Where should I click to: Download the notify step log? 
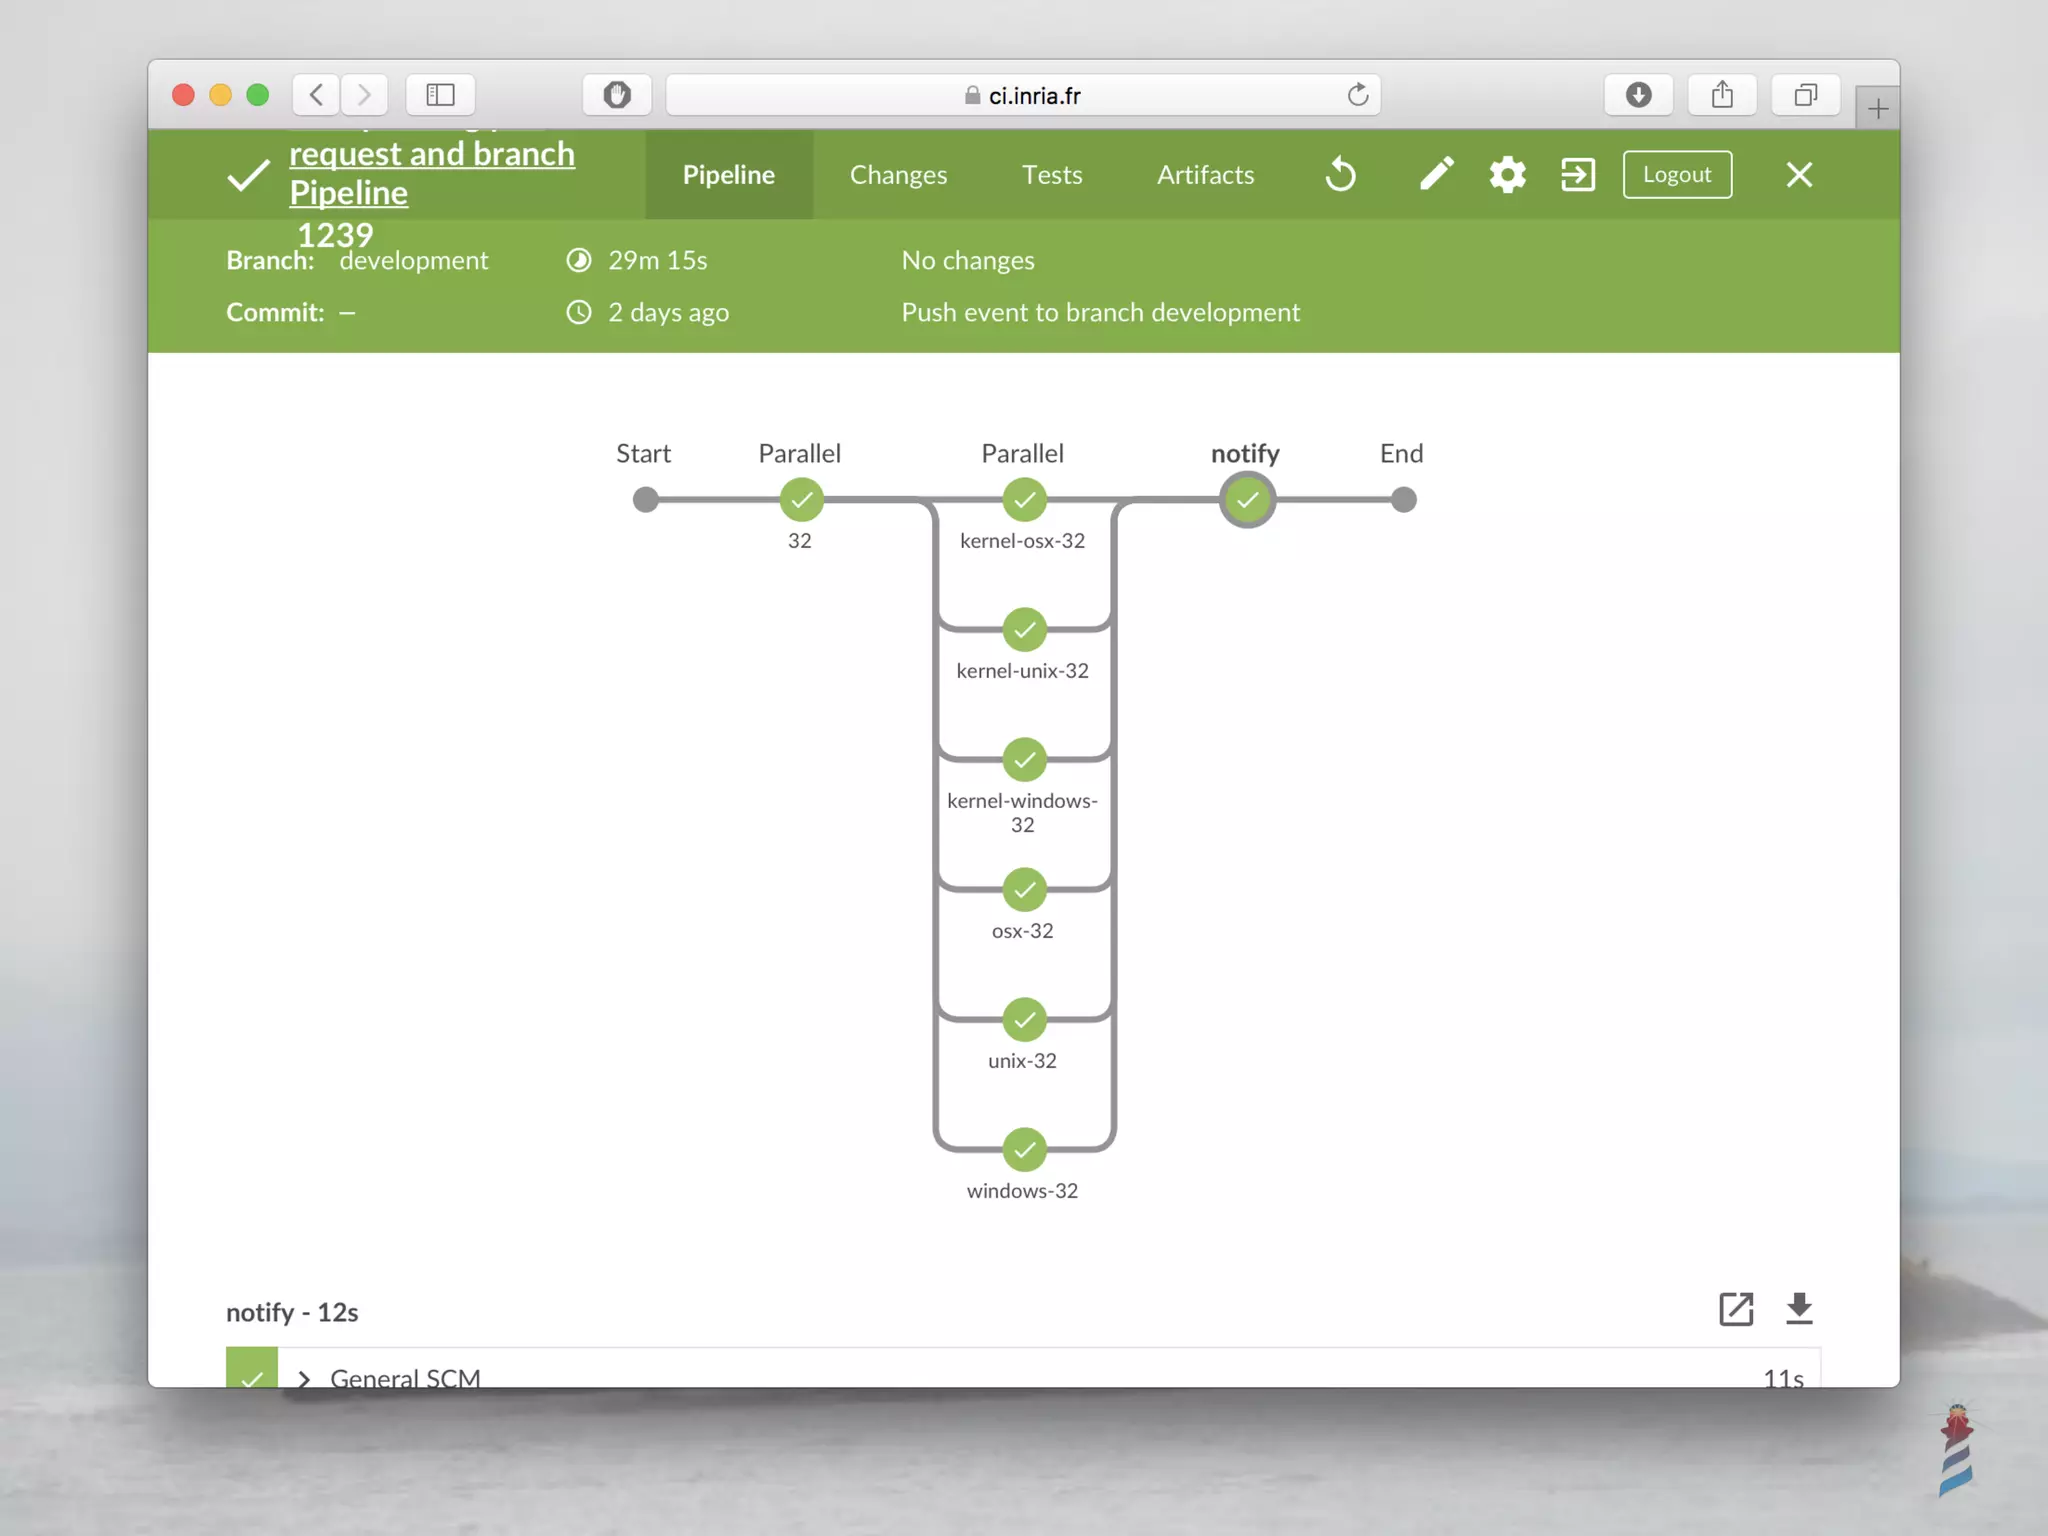tap(1799, 1309)
